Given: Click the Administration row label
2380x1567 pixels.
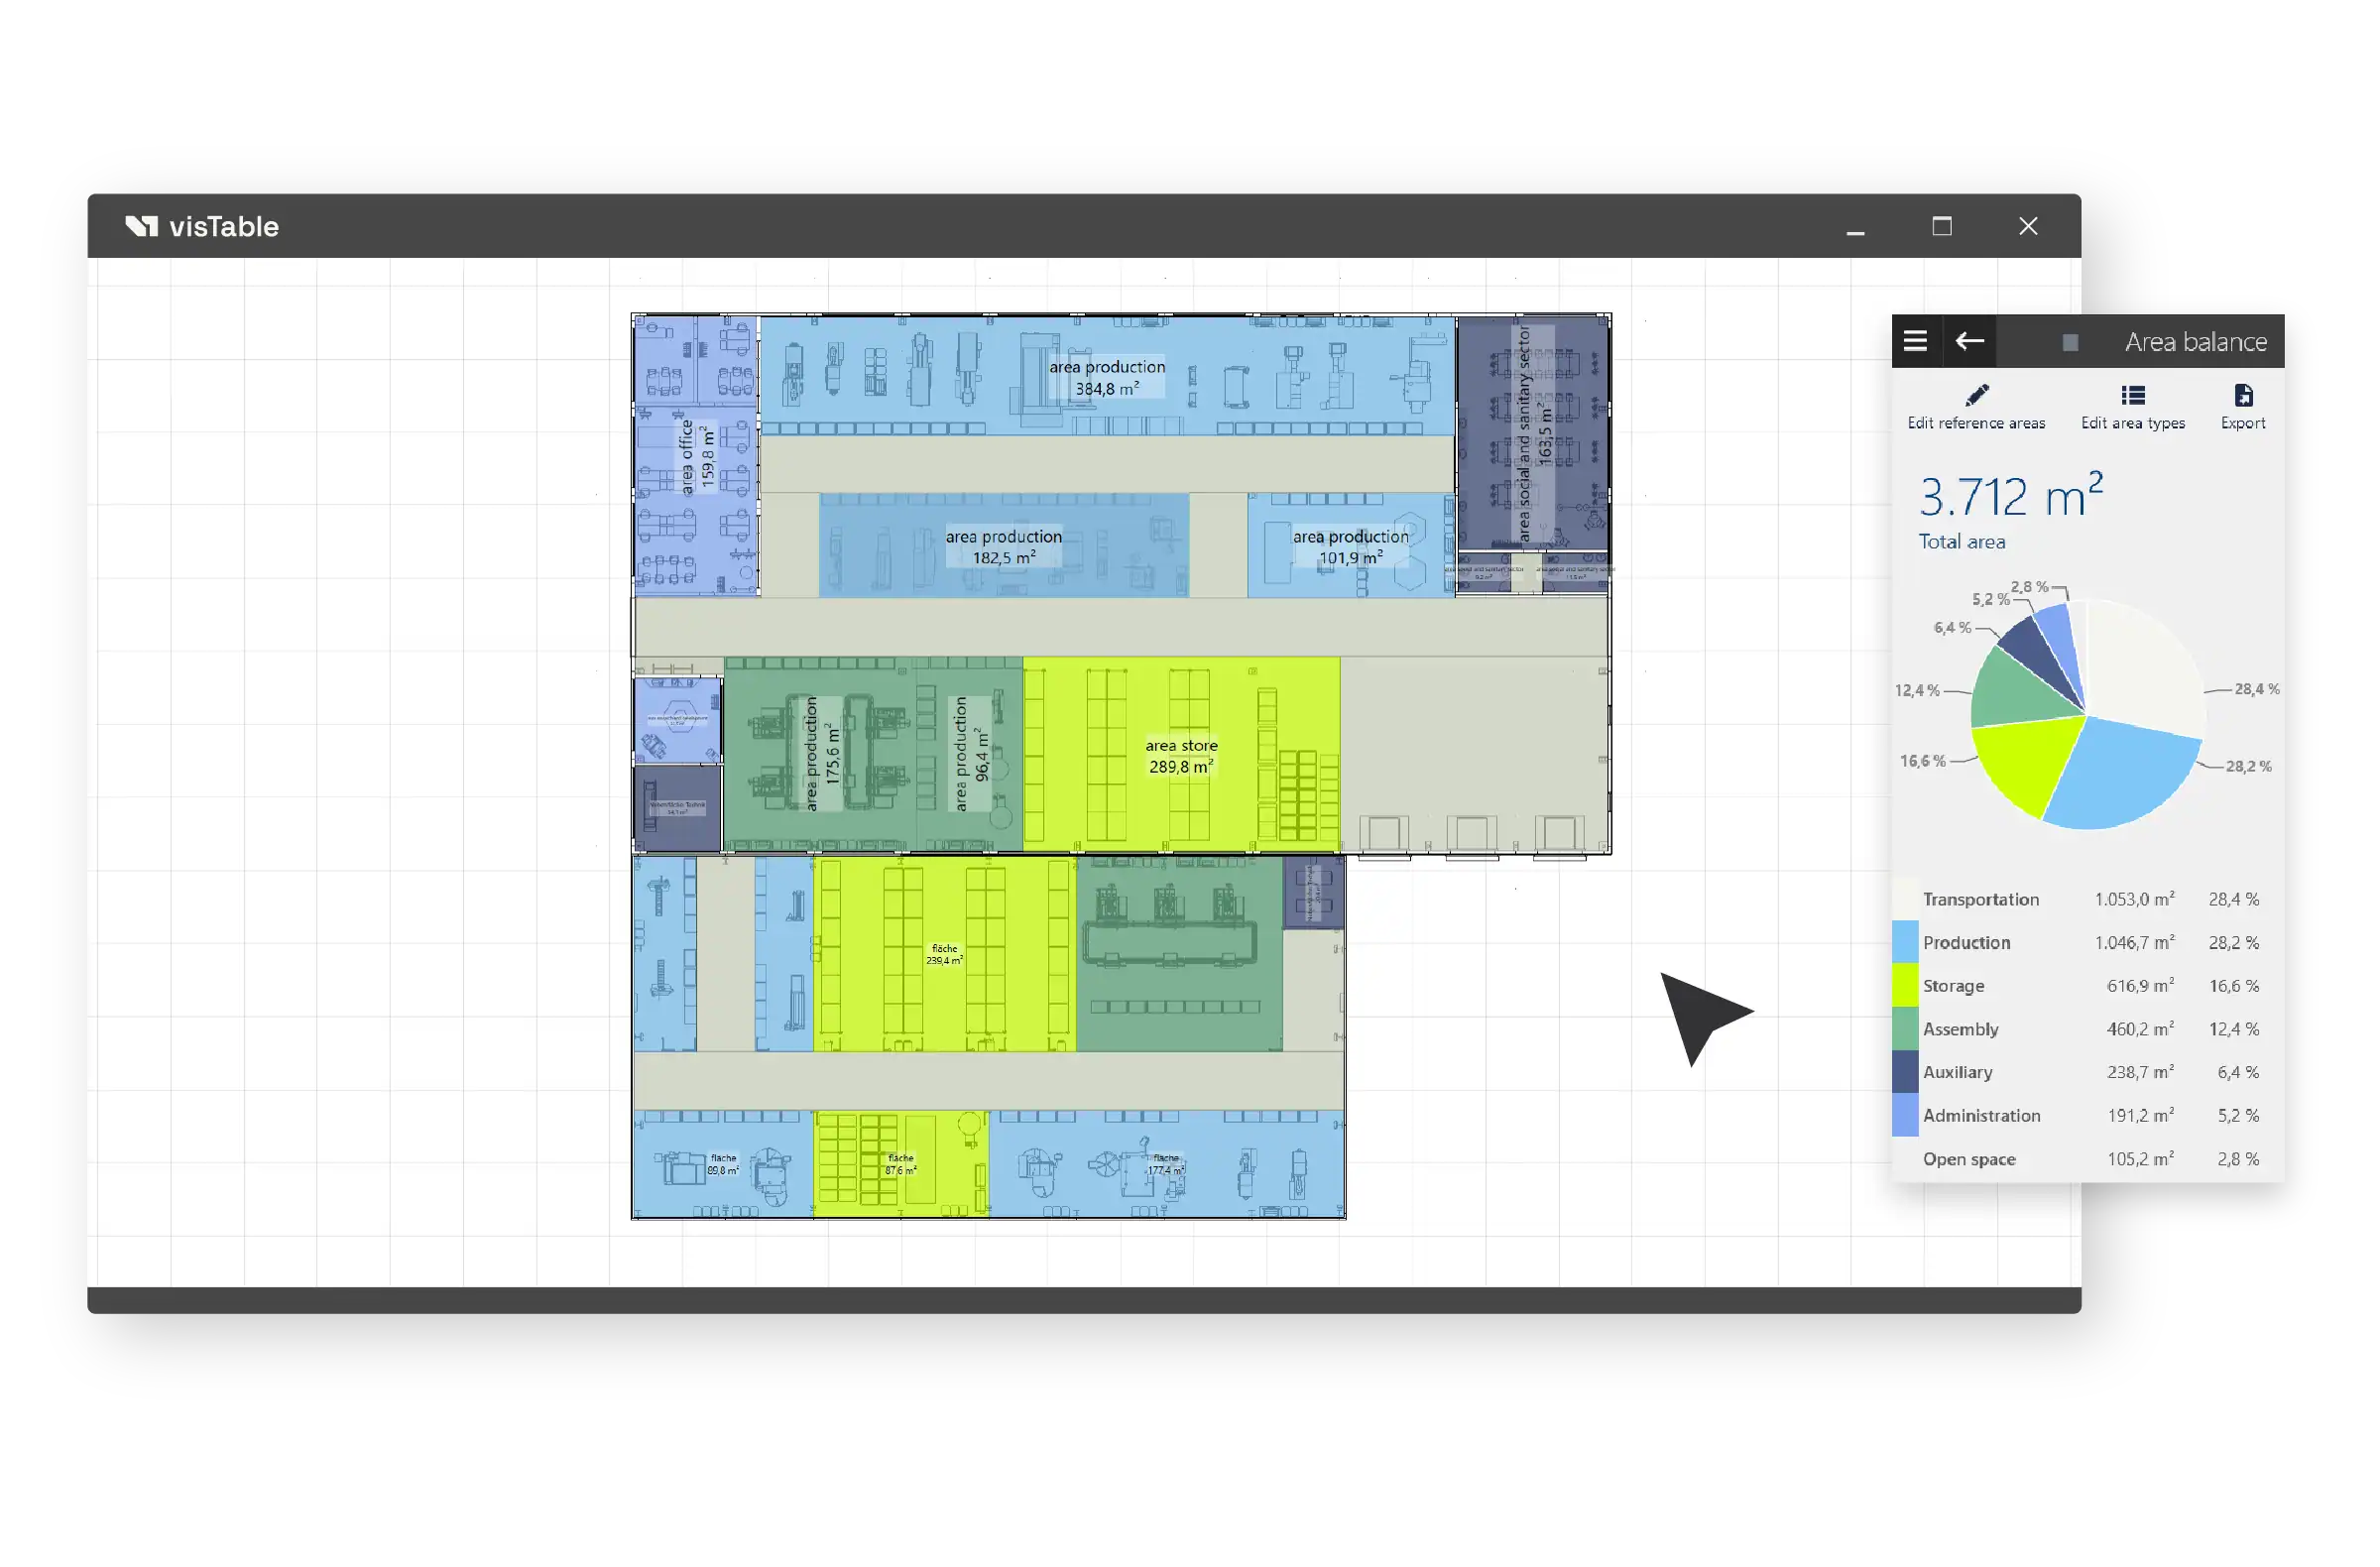Looking at the screenshot, I should pyautogui.click(x=1980, y=1115).
